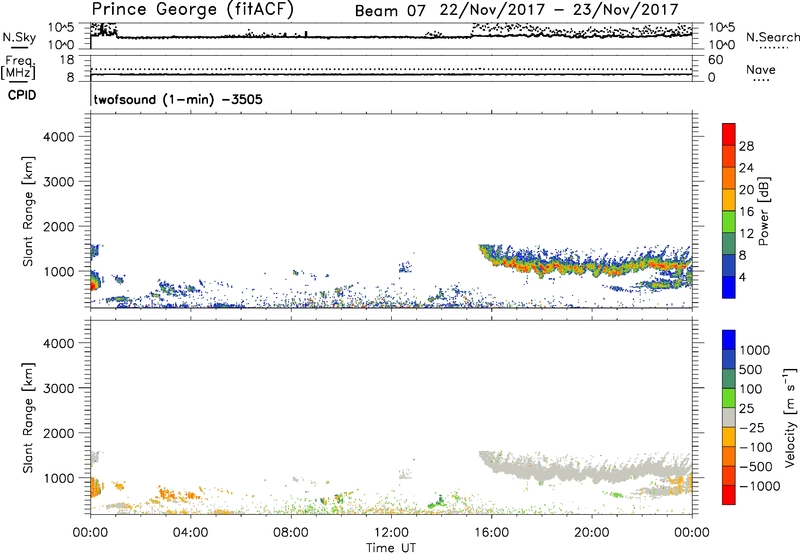Click the '12:00' time axis tick label
This screenshot has height=554, width=800.
[x=391, y=533]
